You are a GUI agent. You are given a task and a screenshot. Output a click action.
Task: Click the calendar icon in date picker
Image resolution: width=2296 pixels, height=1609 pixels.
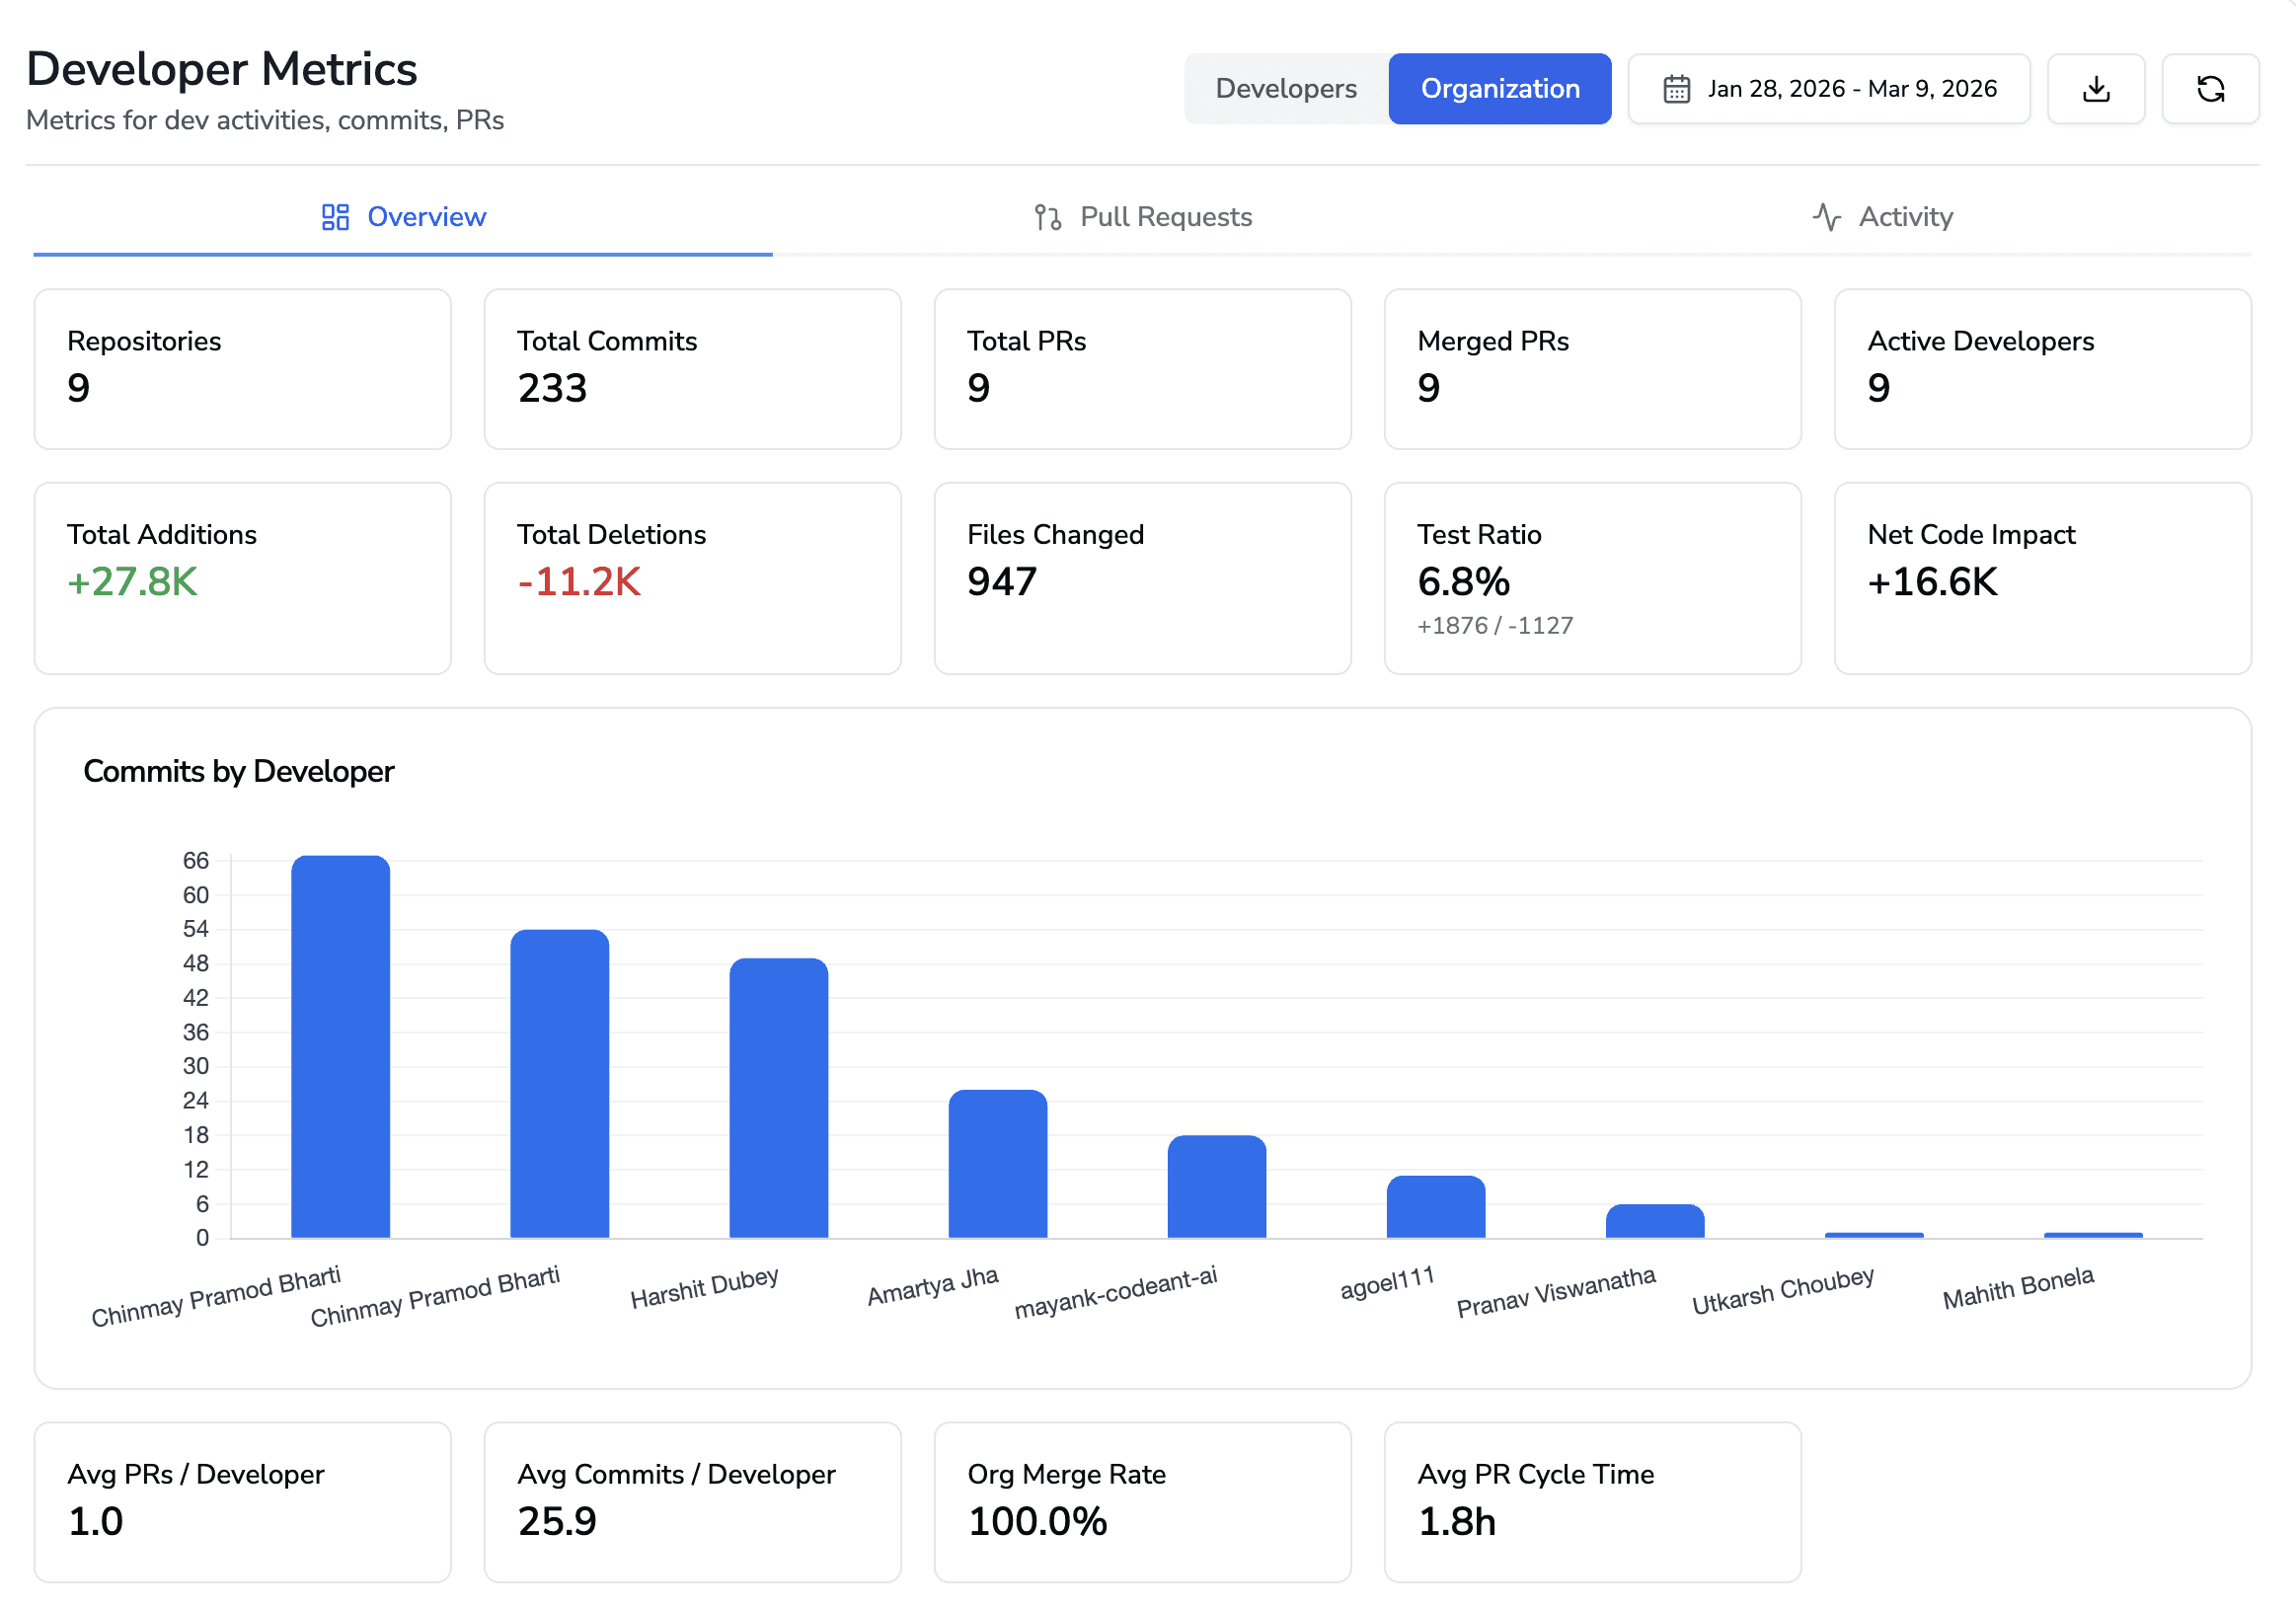pos(1676,89)
